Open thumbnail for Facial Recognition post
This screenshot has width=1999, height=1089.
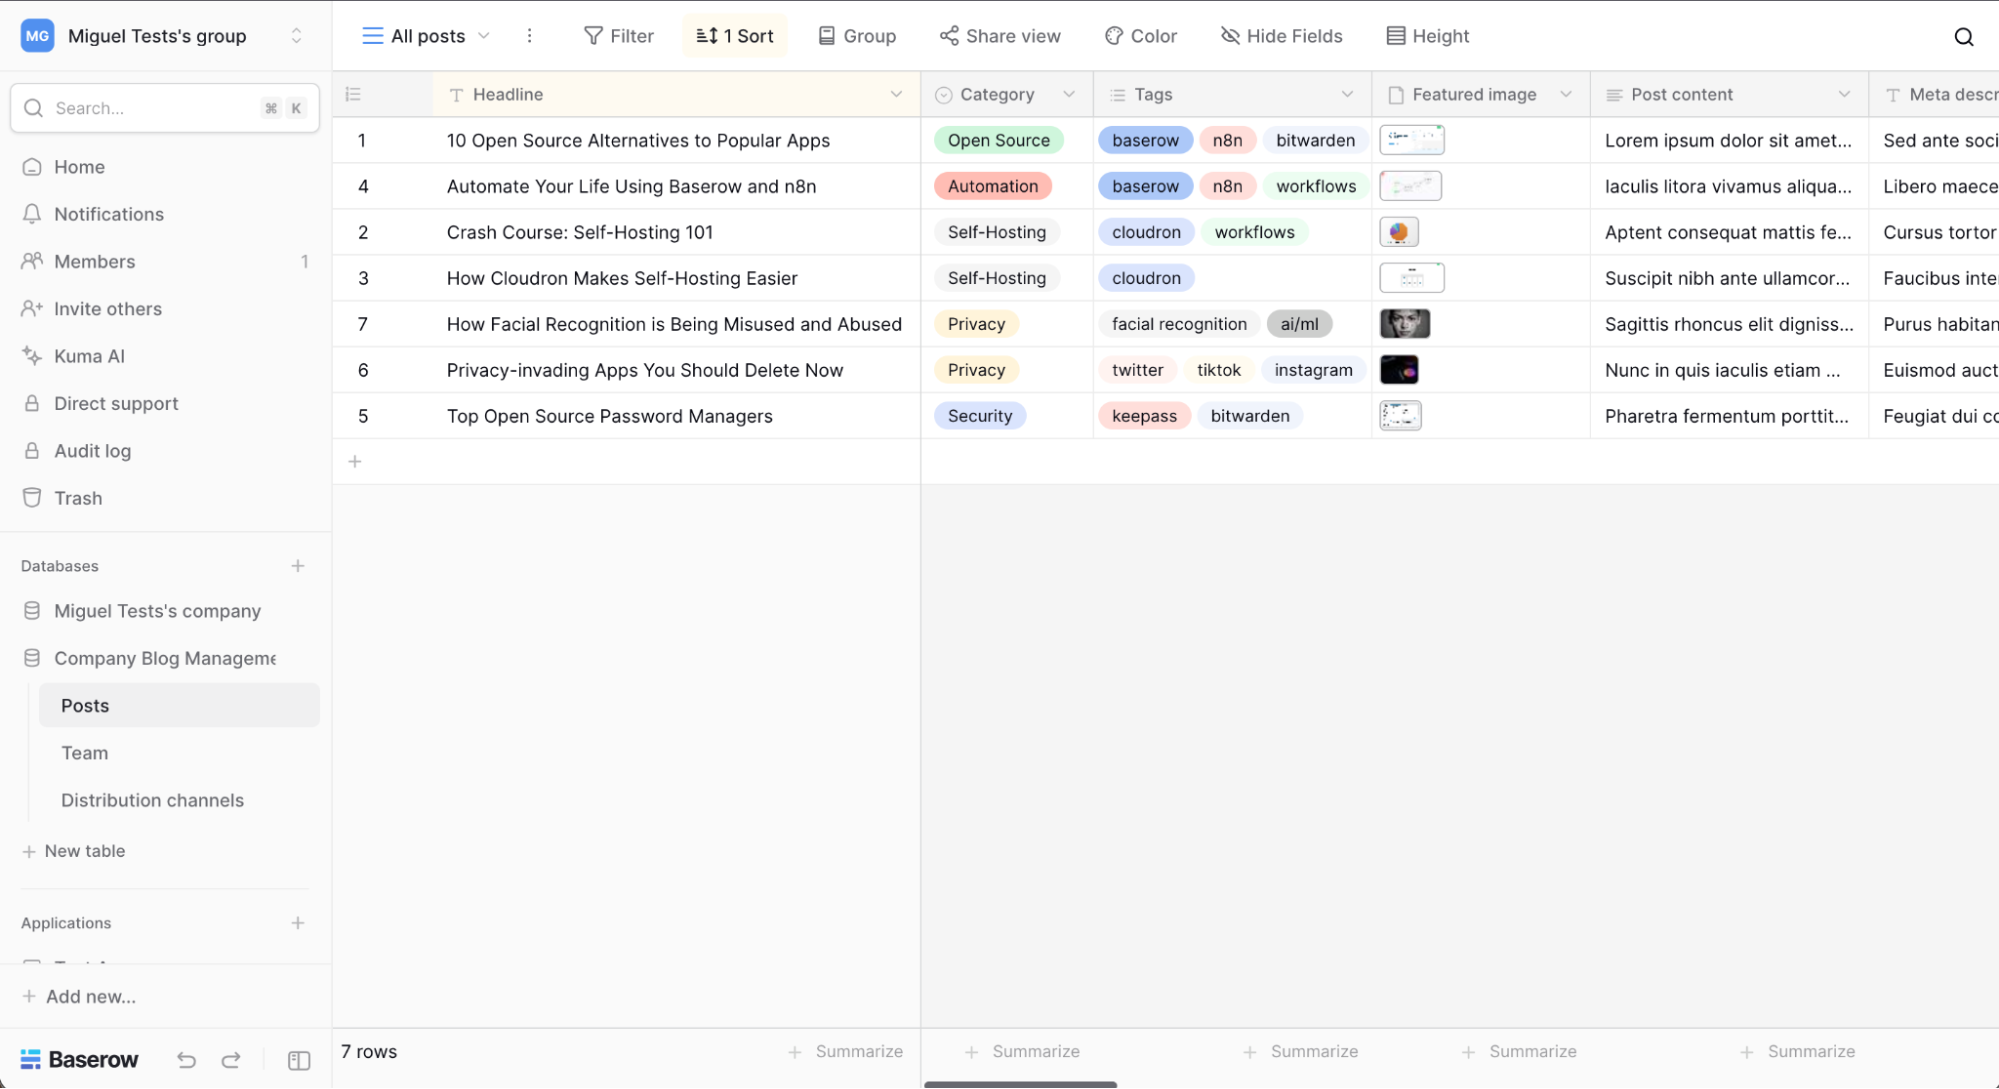(1405, 324)
